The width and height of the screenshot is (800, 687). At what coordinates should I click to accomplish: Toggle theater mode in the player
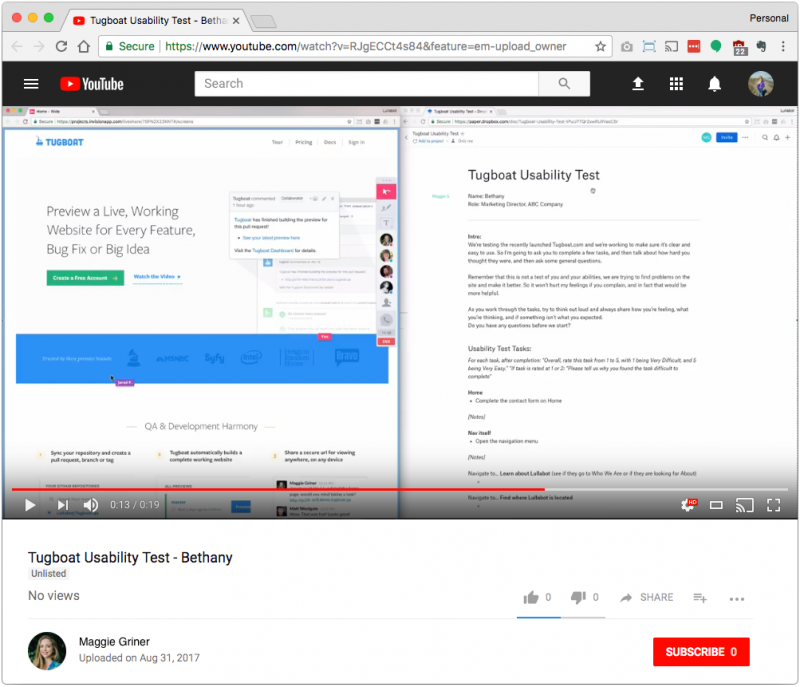[x=715, y=505]
